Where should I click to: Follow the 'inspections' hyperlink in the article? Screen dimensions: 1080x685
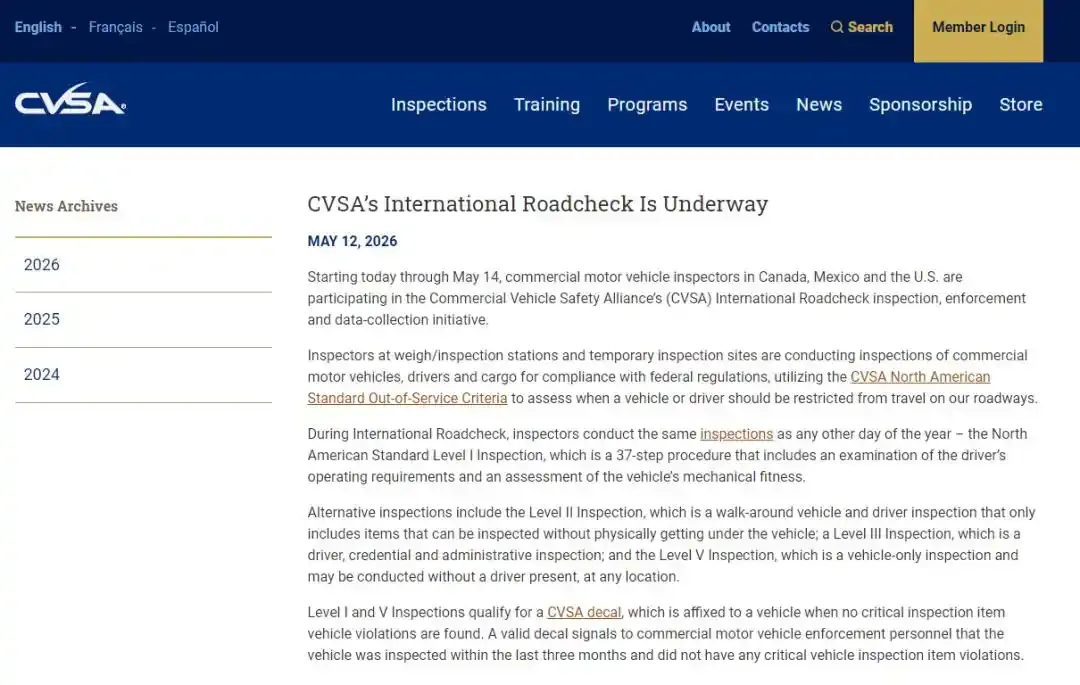(736, 434)
